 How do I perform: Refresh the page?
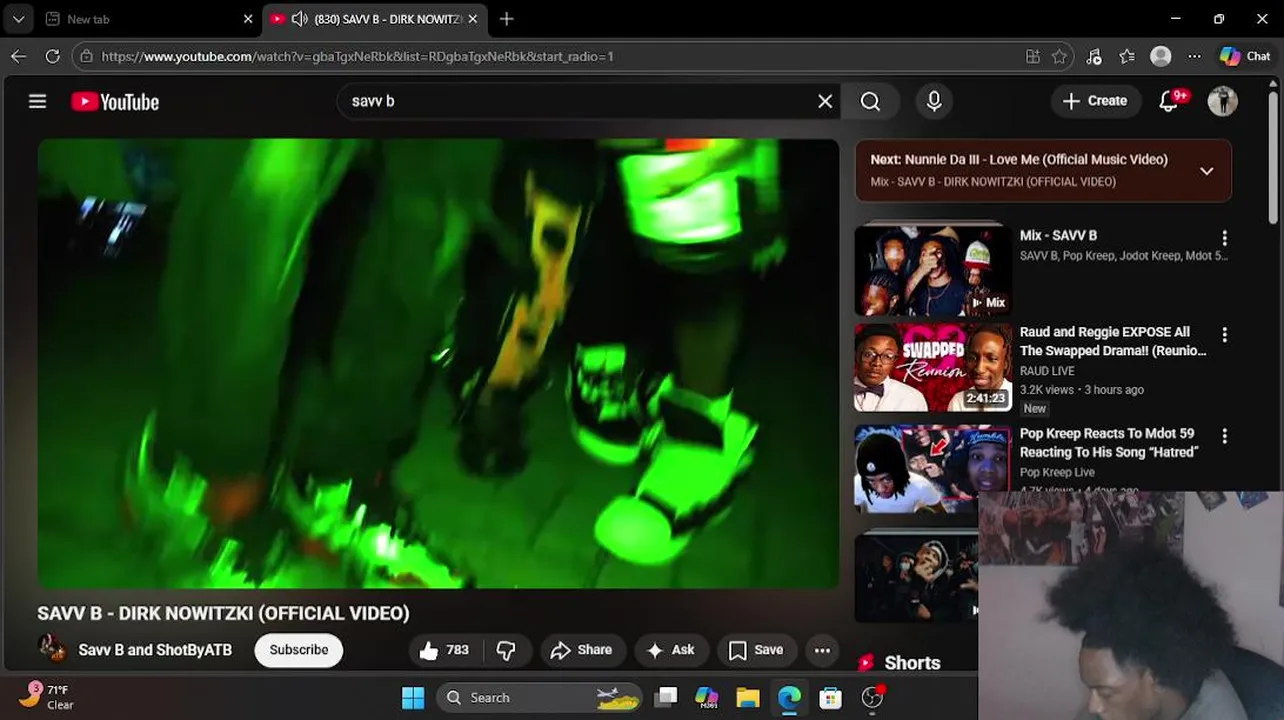(x=52, y=56)
